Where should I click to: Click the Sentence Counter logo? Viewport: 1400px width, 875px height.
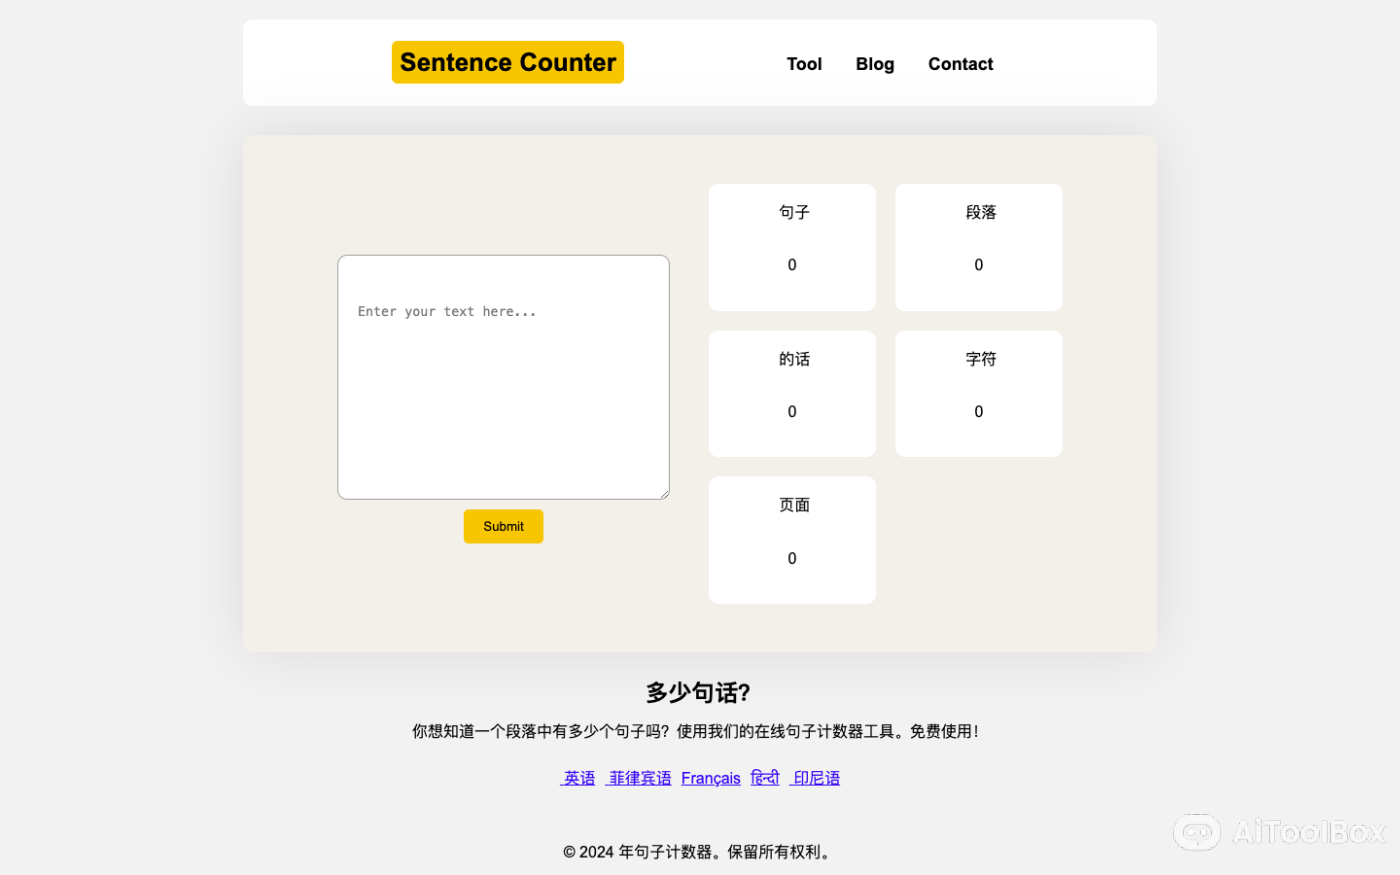point(507,62)
